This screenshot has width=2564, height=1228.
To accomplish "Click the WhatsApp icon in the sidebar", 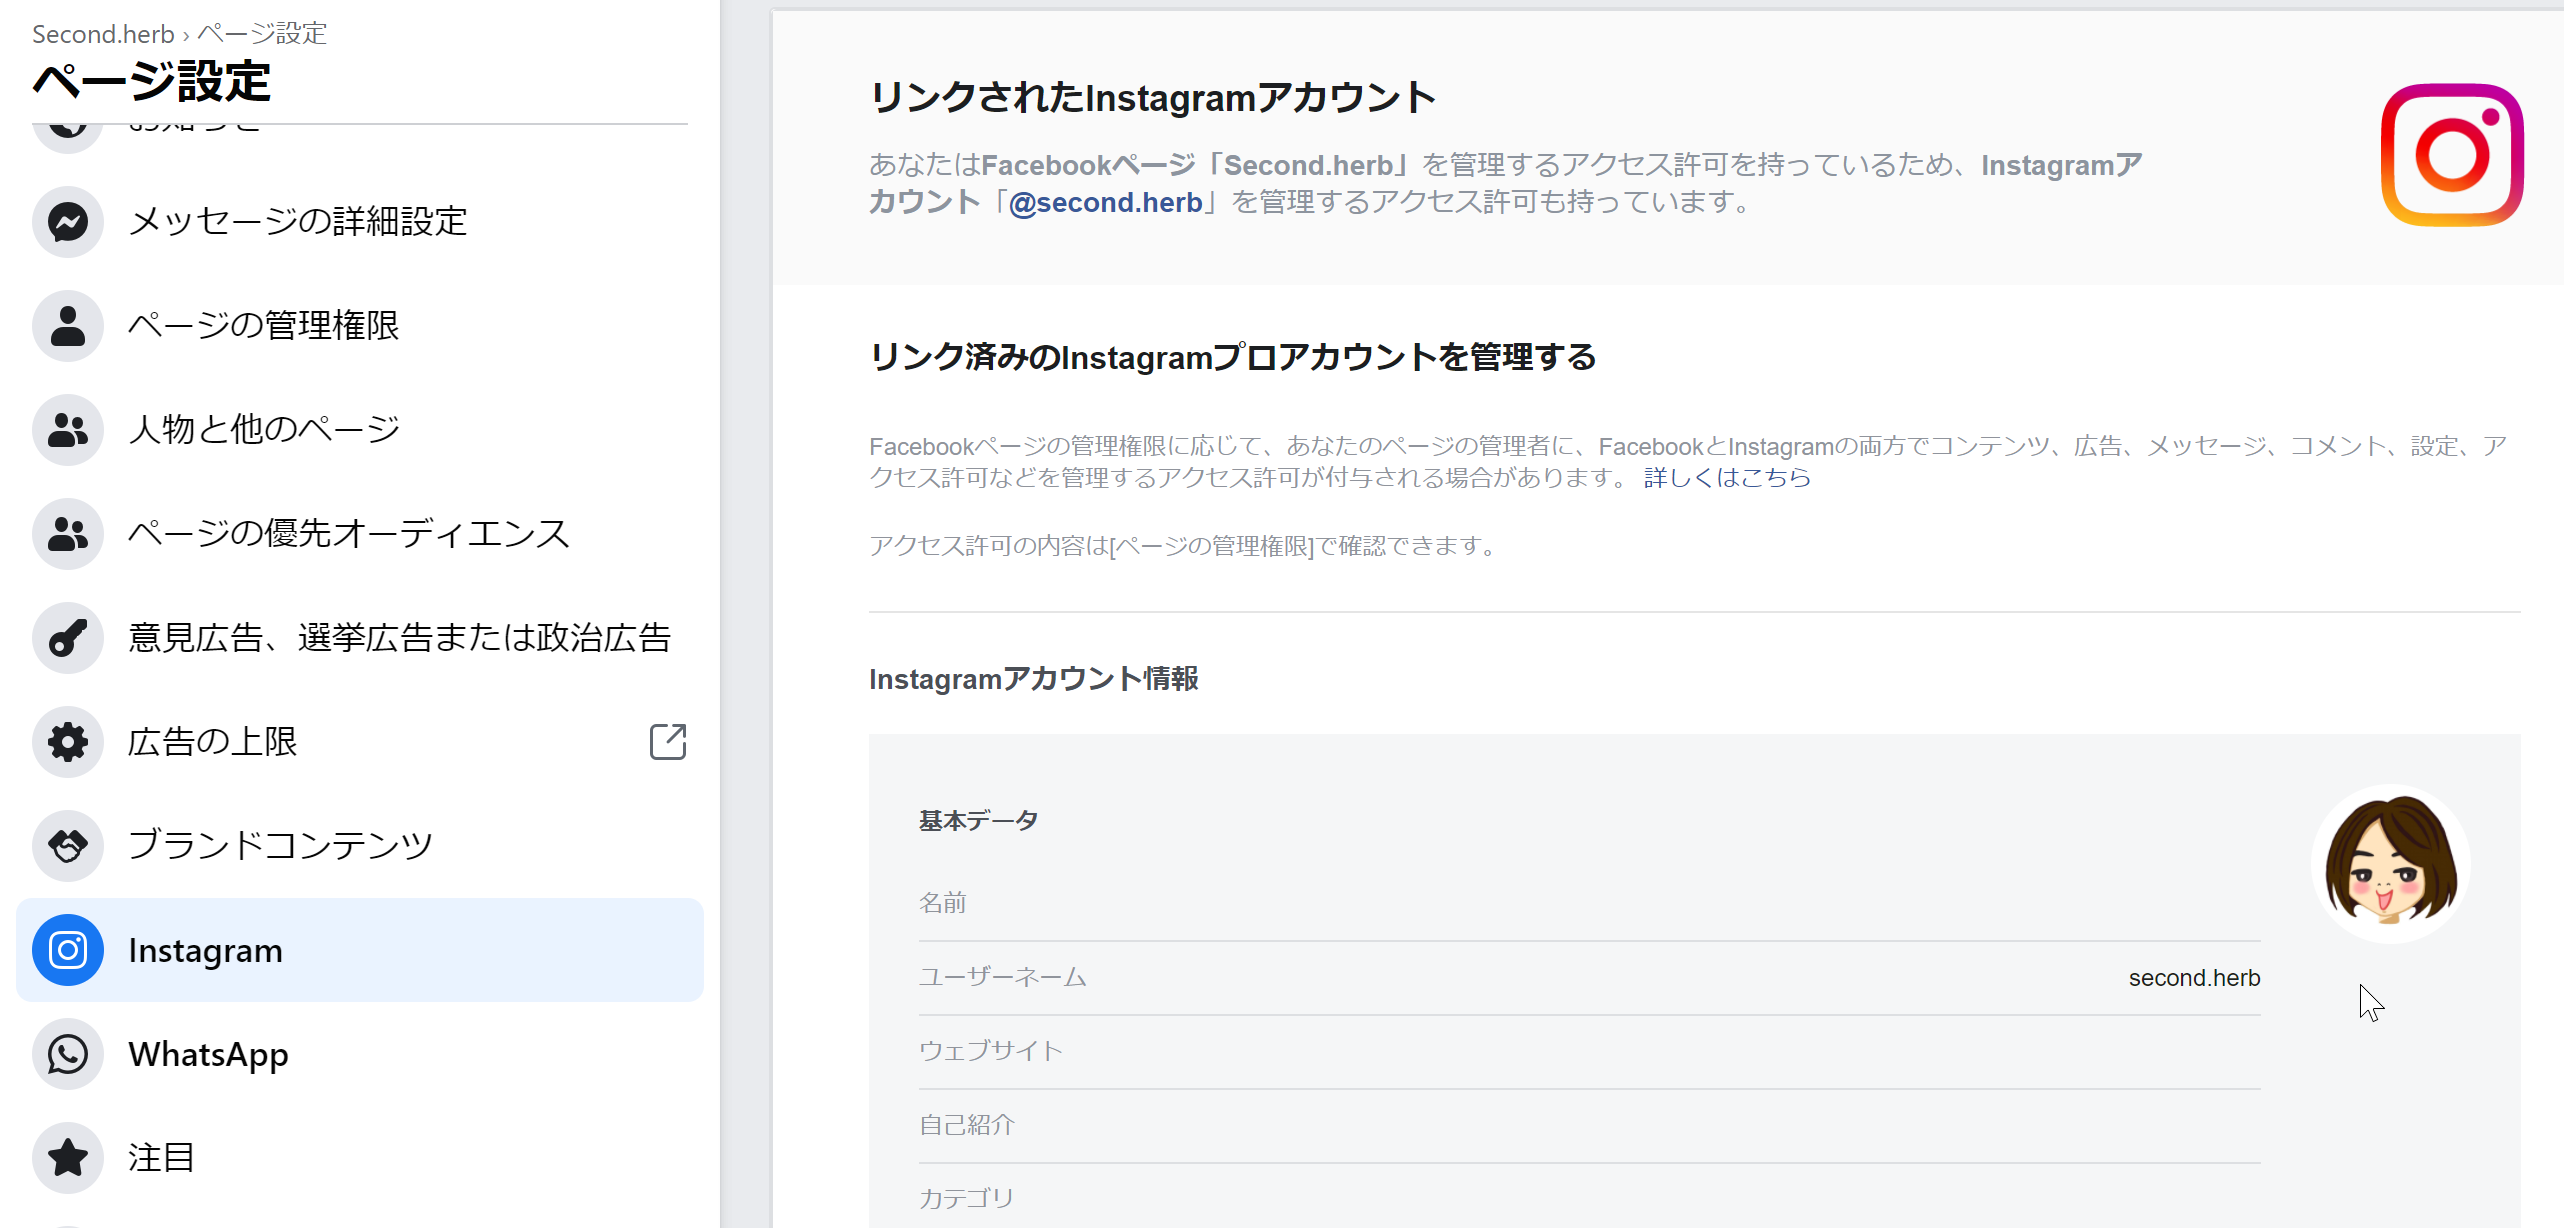I will click(68, 1054).
